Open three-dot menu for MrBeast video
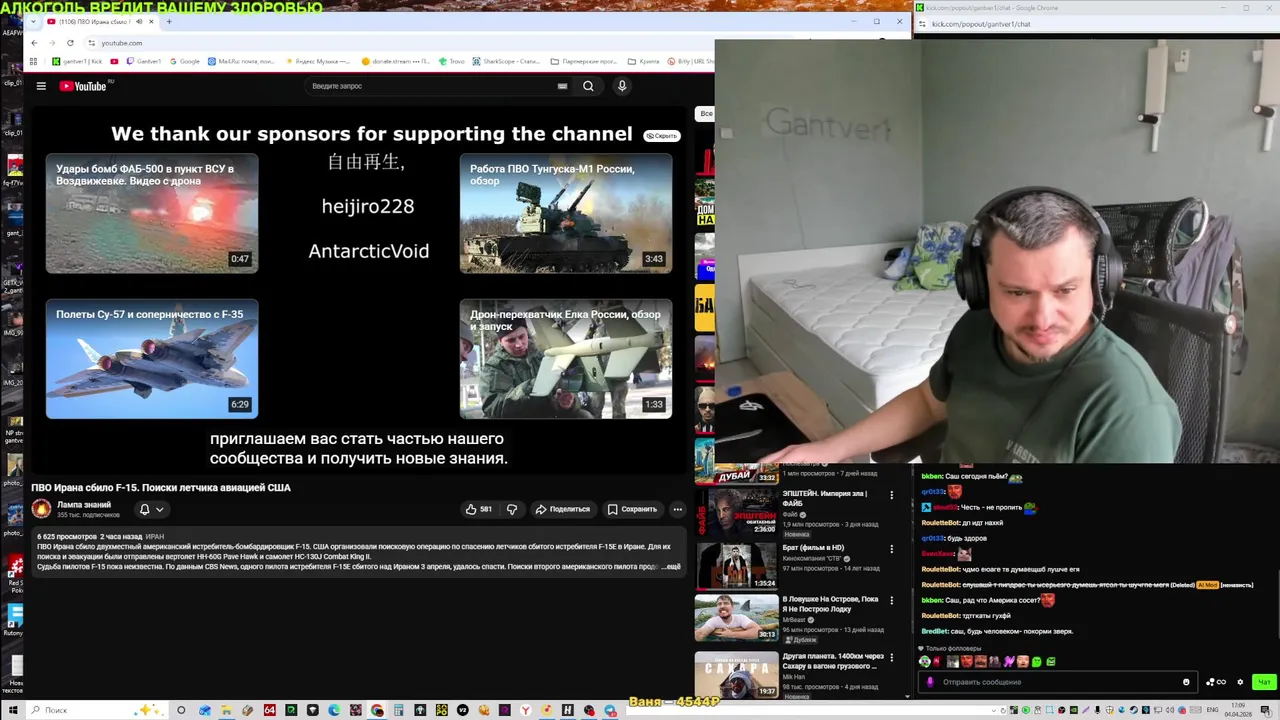Screen dimensions: 1280x720 pyautogui.click(x=892, y=601)
